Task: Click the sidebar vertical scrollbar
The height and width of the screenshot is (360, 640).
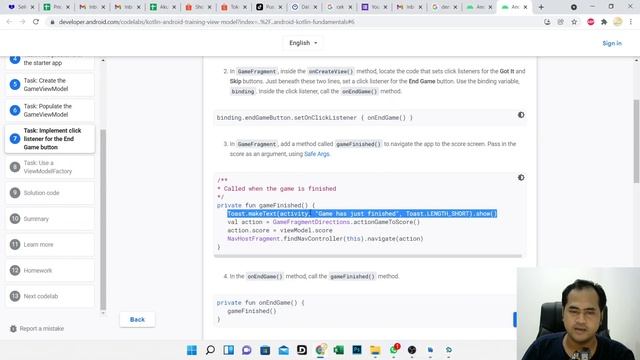Action: click(x=103, y=220)
